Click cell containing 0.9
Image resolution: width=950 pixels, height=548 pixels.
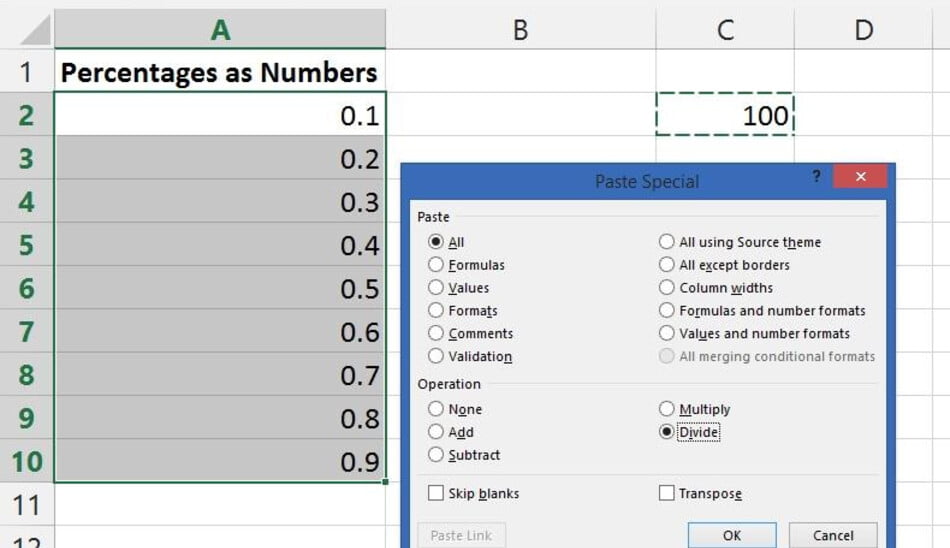tap(220, 461)
